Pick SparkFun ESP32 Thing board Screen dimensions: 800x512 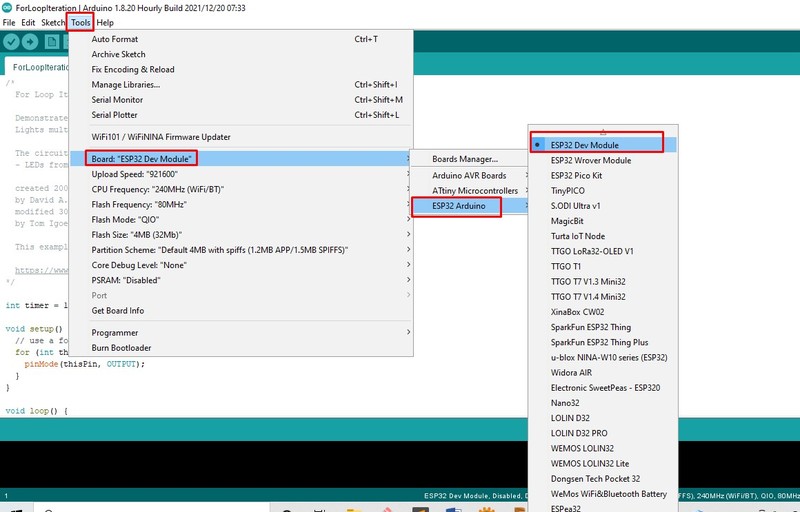pyautogui.click(x=603, y=327)
